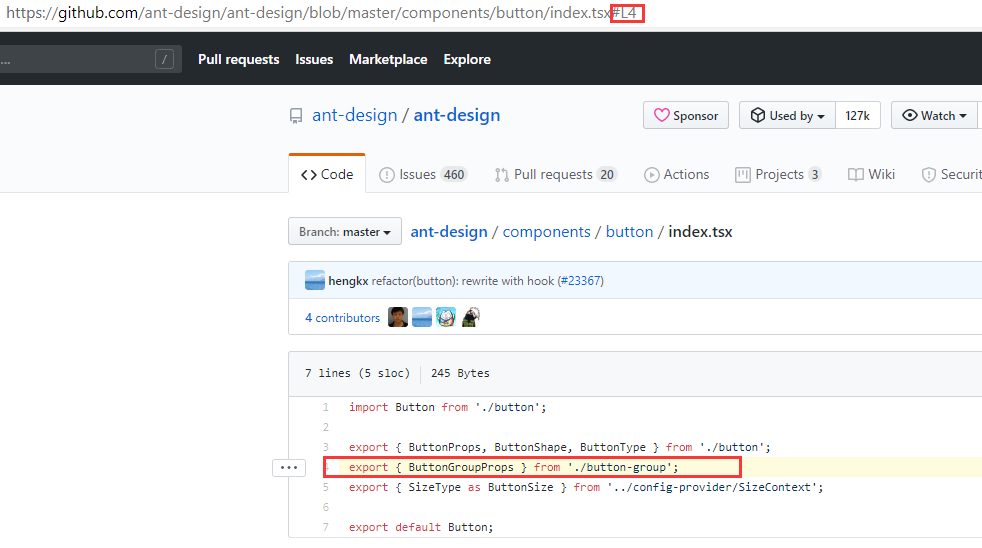Switch to the Issues tab

(x=423, y=174)
